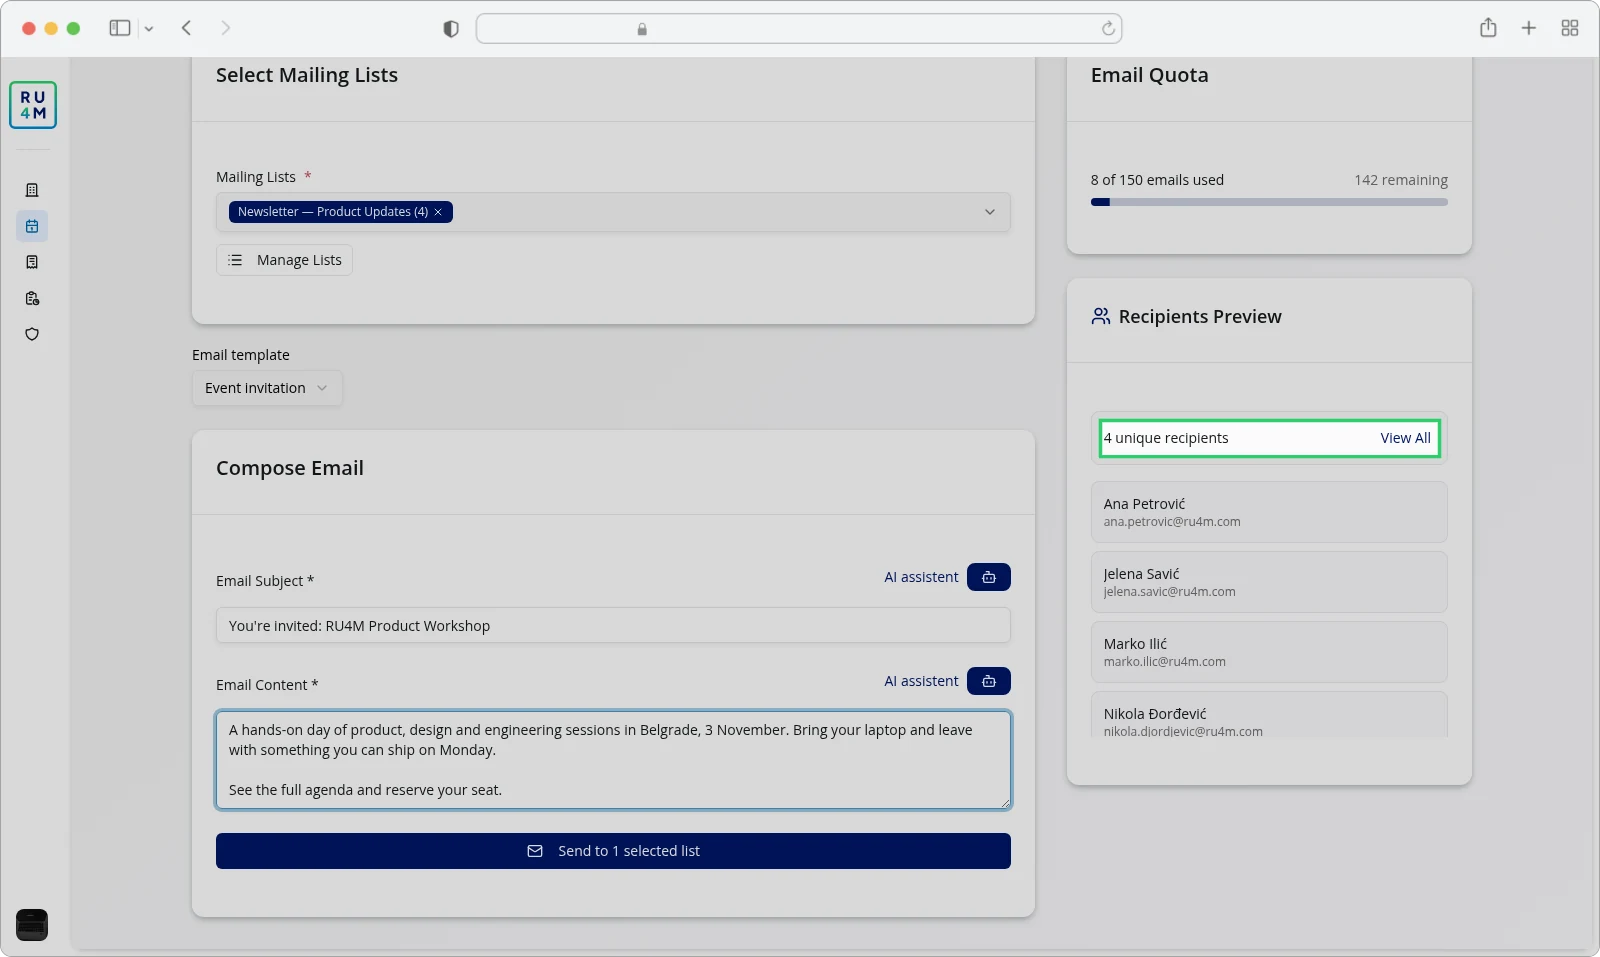
Task: Open the Event invitation template dropdown
Action: pos(267,388)
